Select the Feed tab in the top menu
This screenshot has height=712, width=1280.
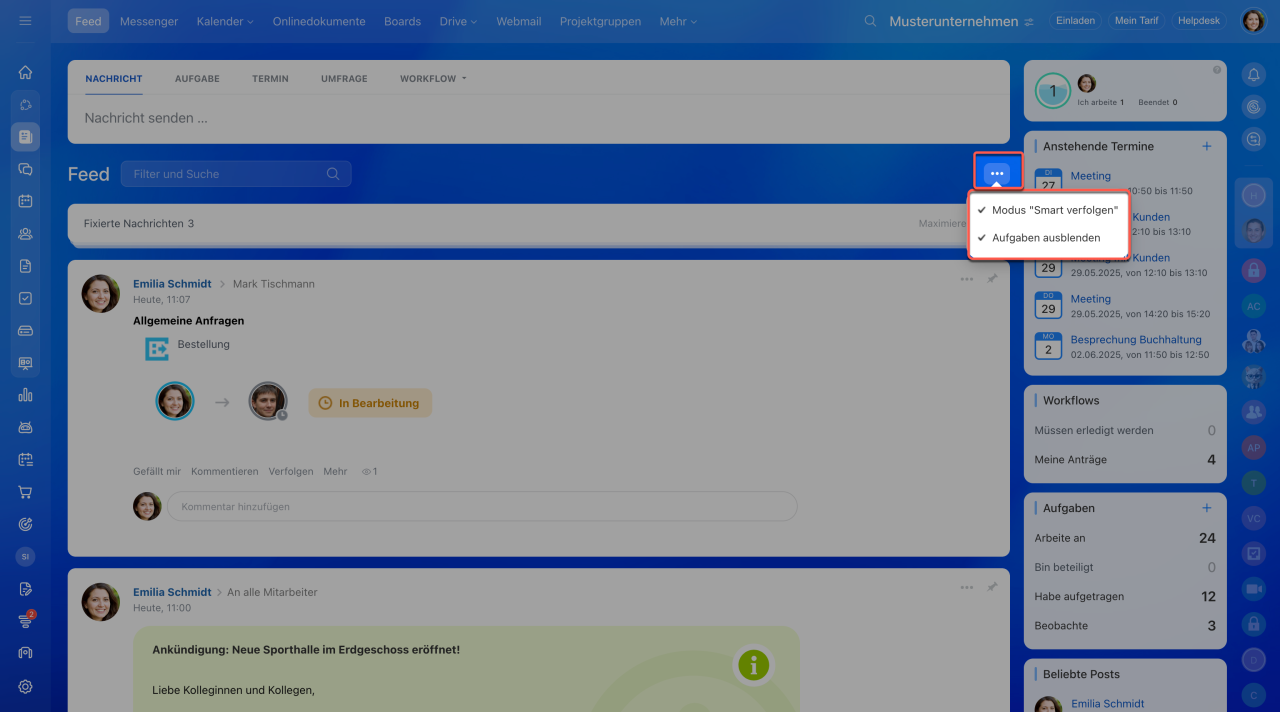tap(88, 21)
